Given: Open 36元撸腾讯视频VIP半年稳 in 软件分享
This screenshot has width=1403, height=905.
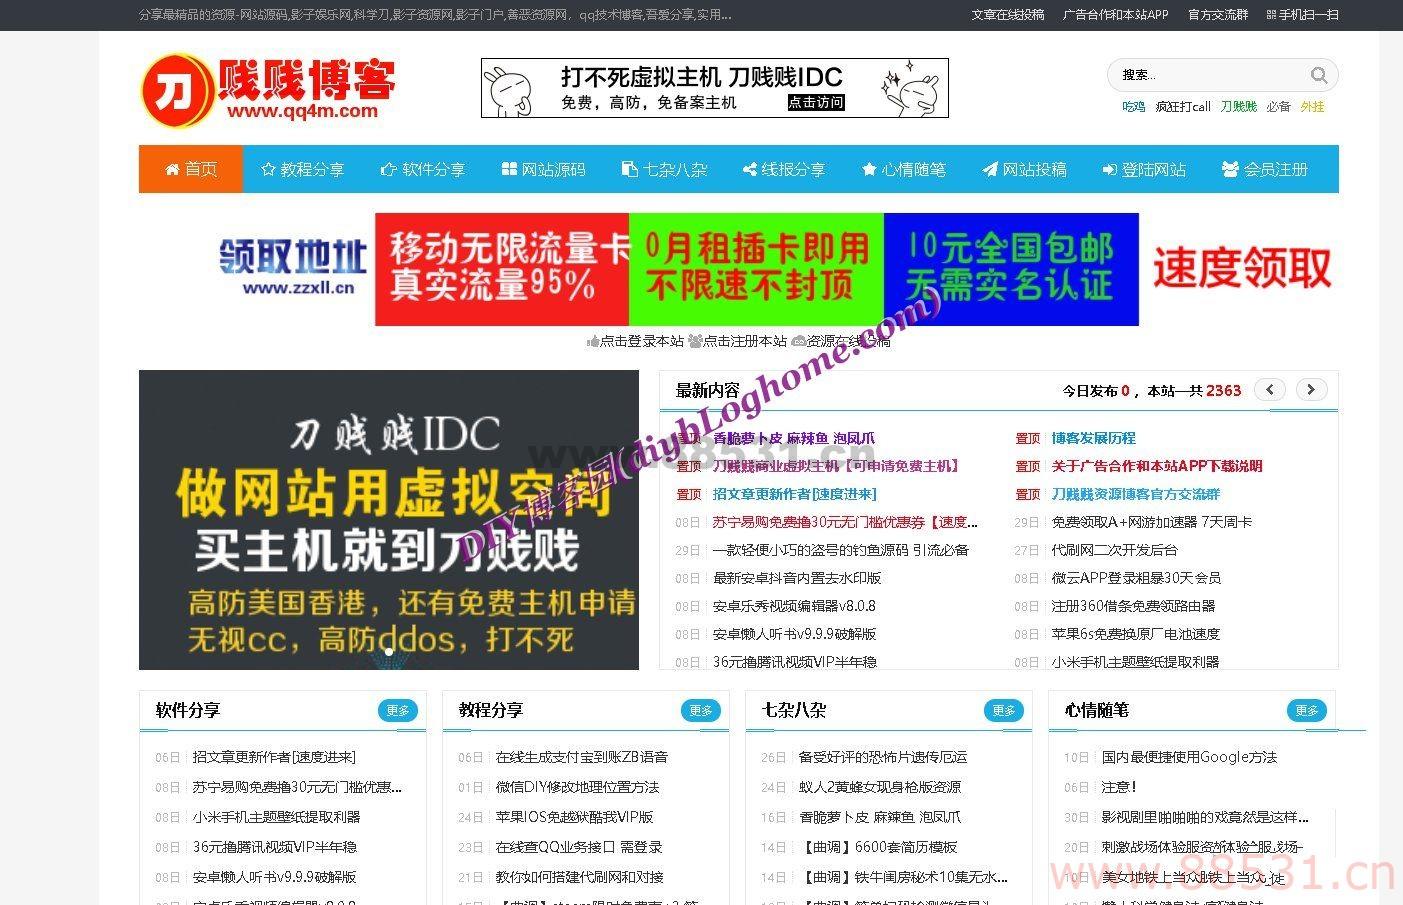Looking at the screenshot, I should tap(275, 847).
